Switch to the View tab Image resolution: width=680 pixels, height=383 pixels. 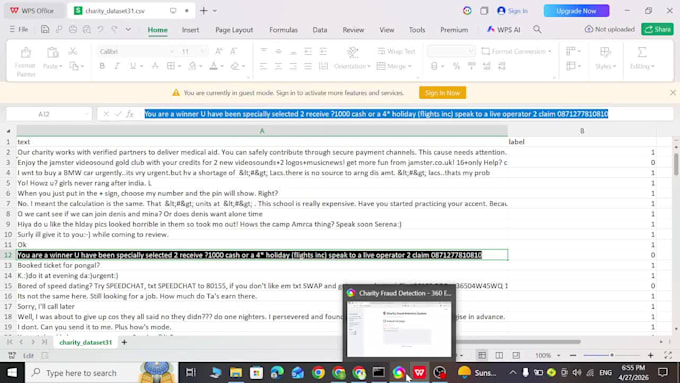(386, 29)
